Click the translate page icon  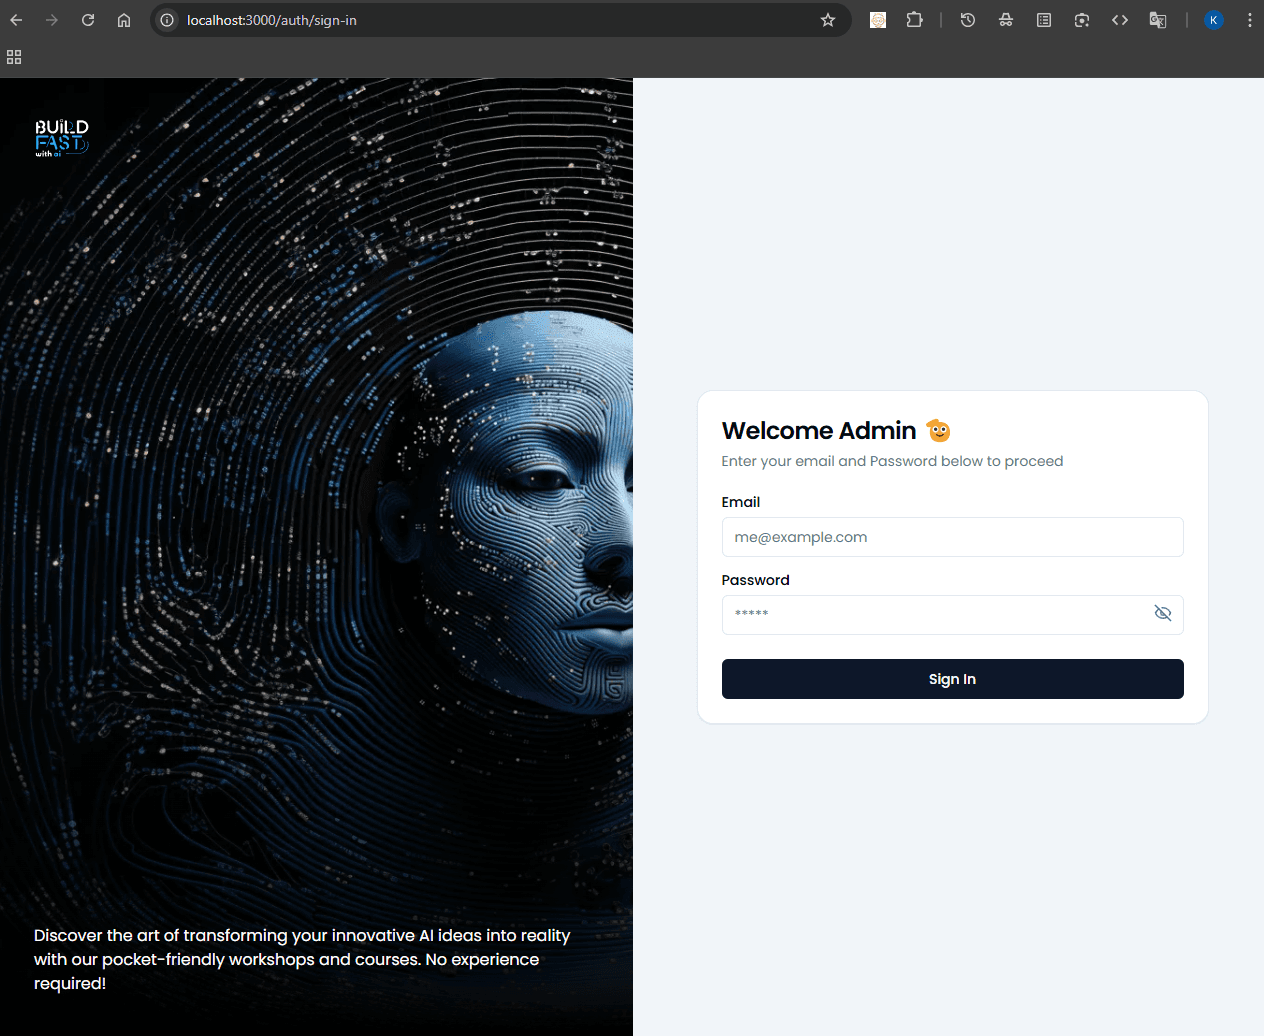coord(1158,20)
